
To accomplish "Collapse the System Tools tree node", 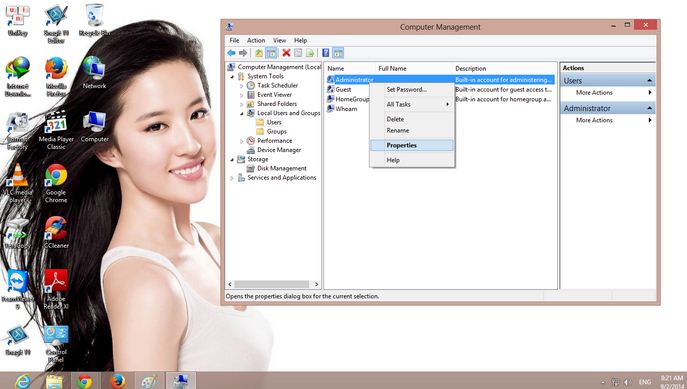I will (x=232, y=76).
